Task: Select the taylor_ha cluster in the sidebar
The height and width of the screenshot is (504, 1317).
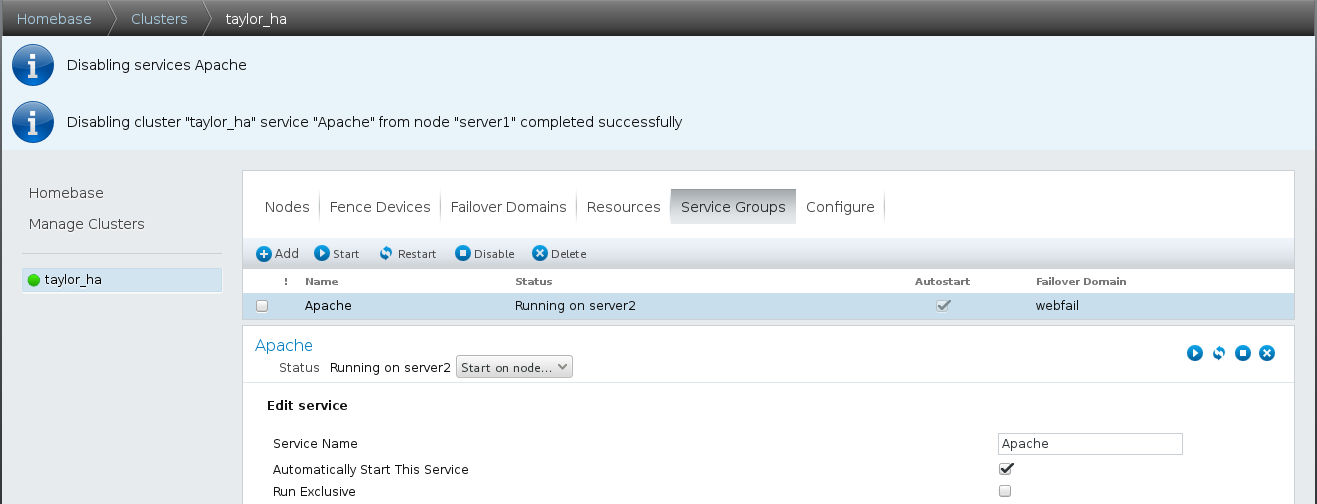Action: coord(122,280)
